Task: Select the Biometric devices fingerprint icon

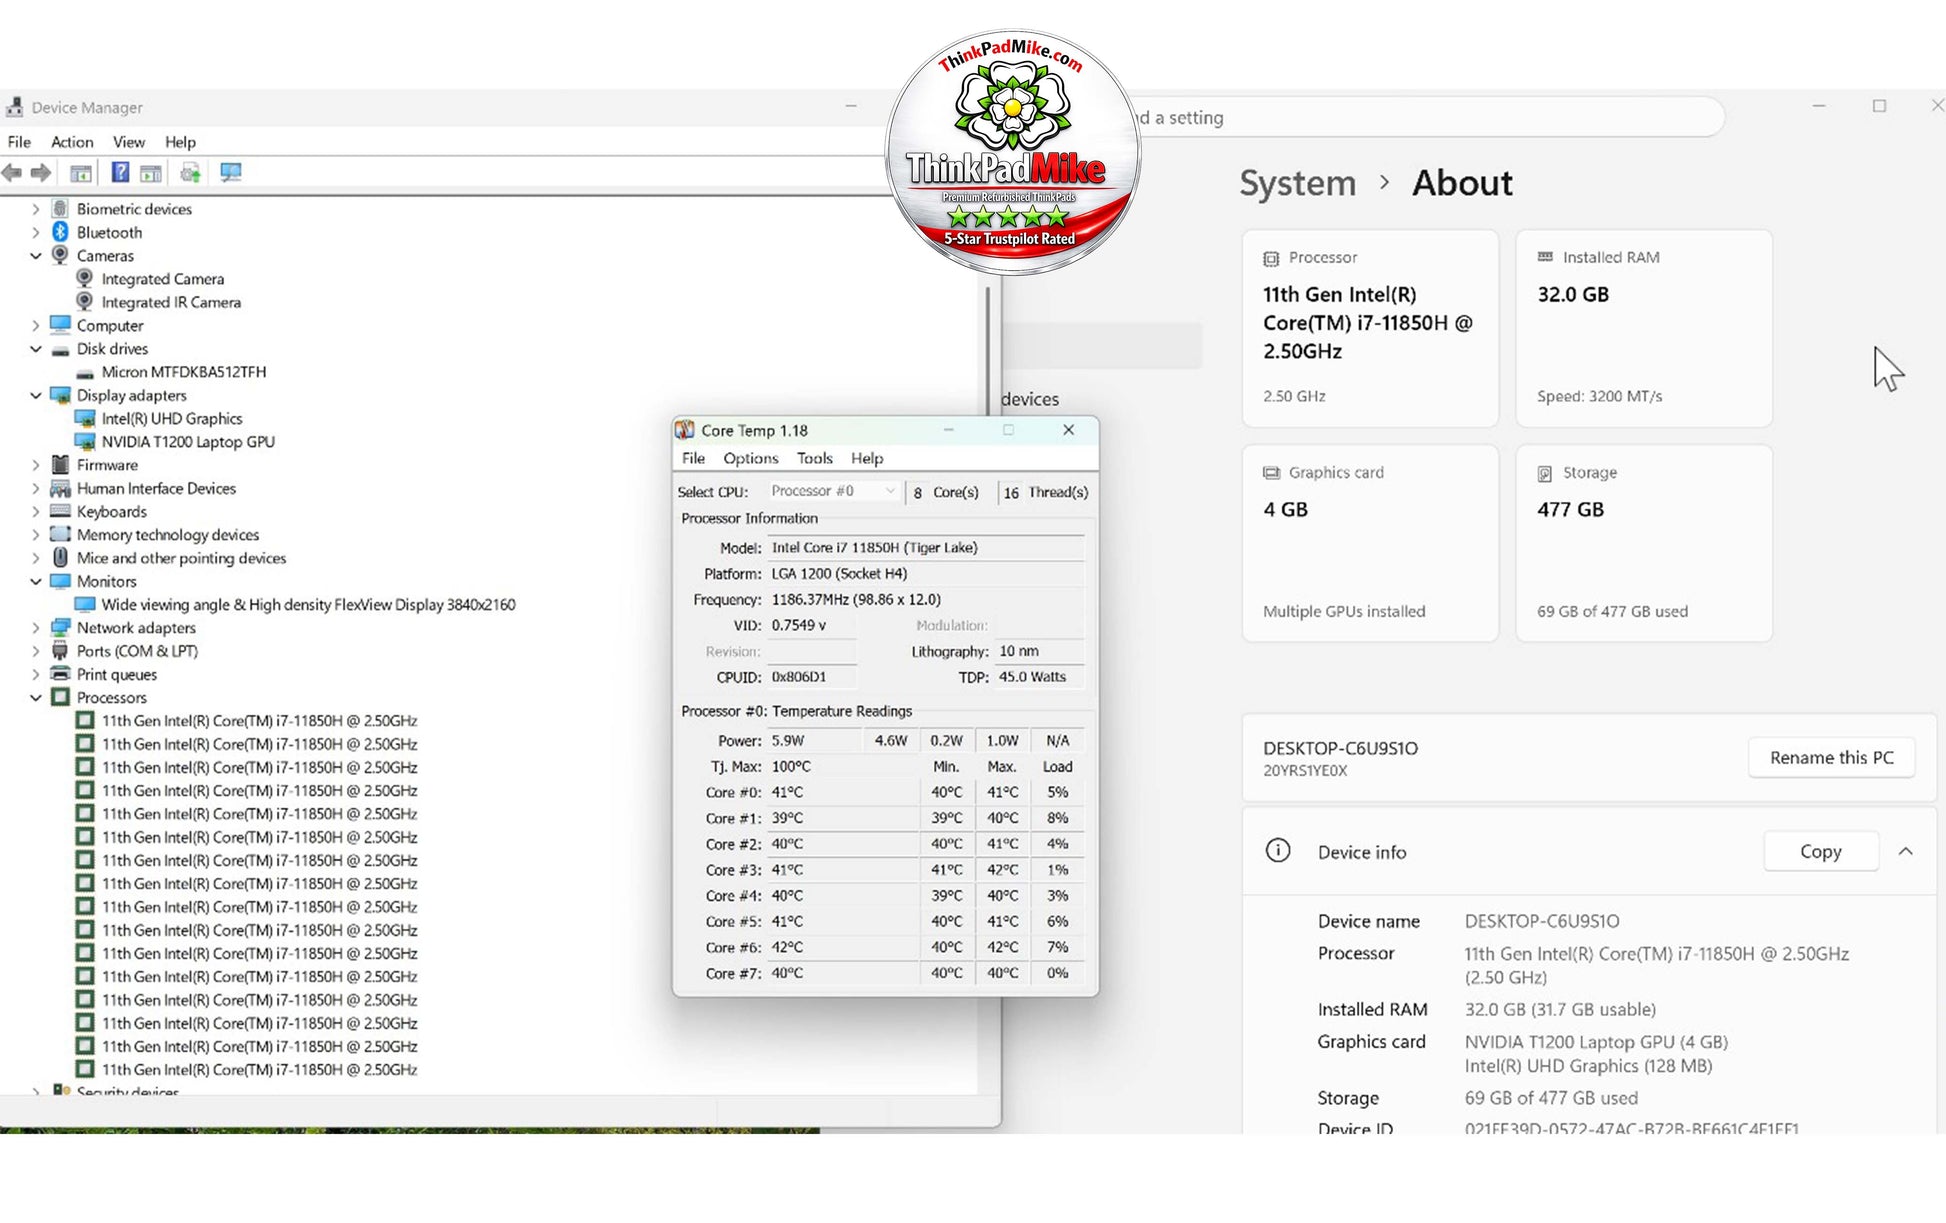Action: (x=60, y=209)
